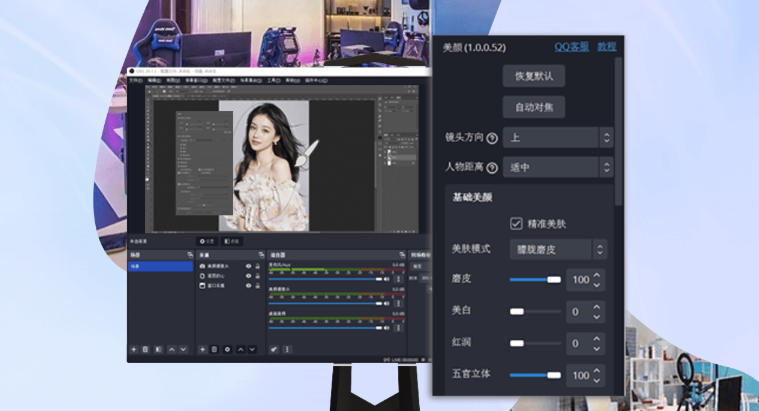Viewport: 759px width, 411px height.
Task: Hide the camera source via eye icon
Action: [248, 266]
